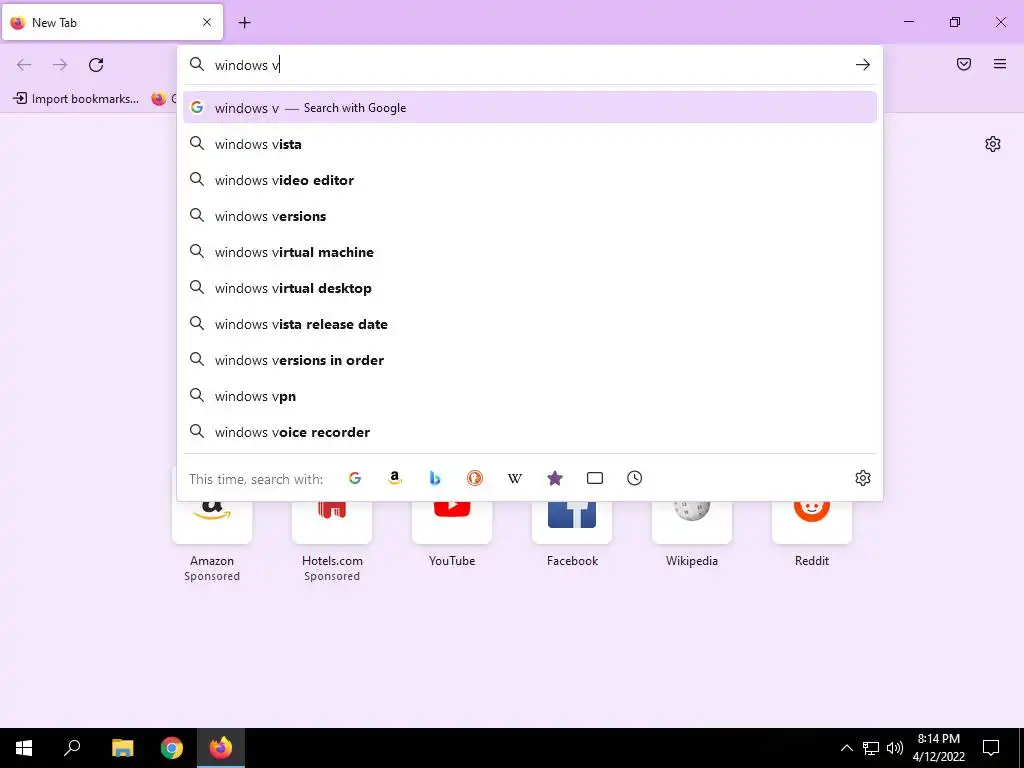Reload the current page
Image resolution: width=1024 pixels, height=768 pixels.
(96, 65)
